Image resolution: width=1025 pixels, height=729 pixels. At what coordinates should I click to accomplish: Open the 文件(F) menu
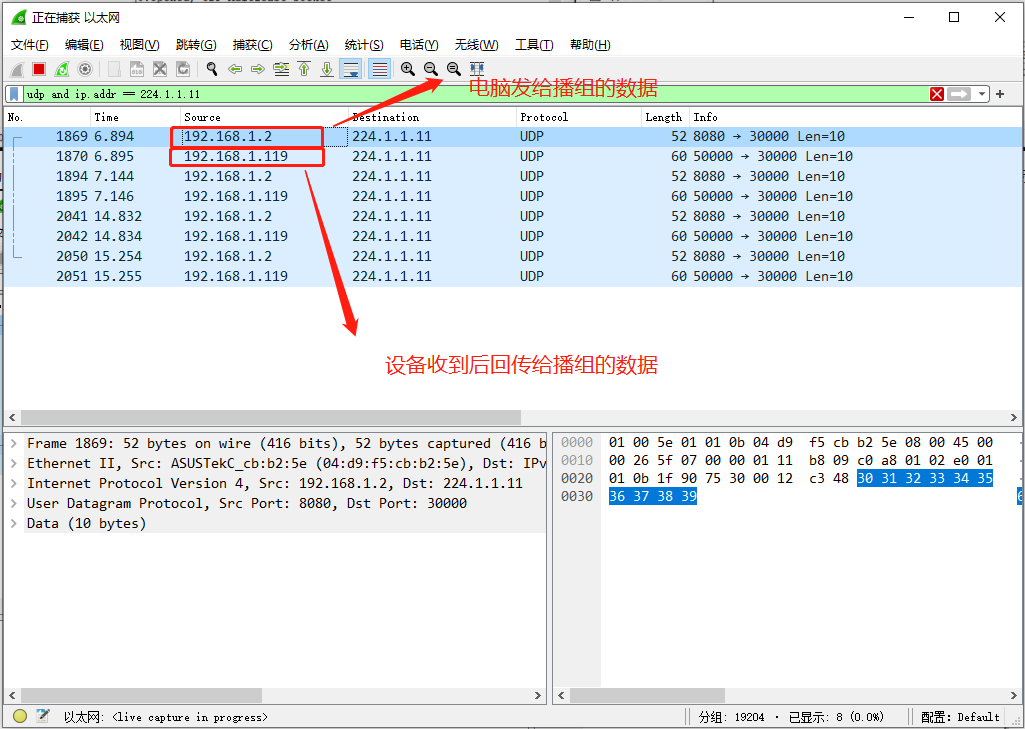(x=30, y=44)
